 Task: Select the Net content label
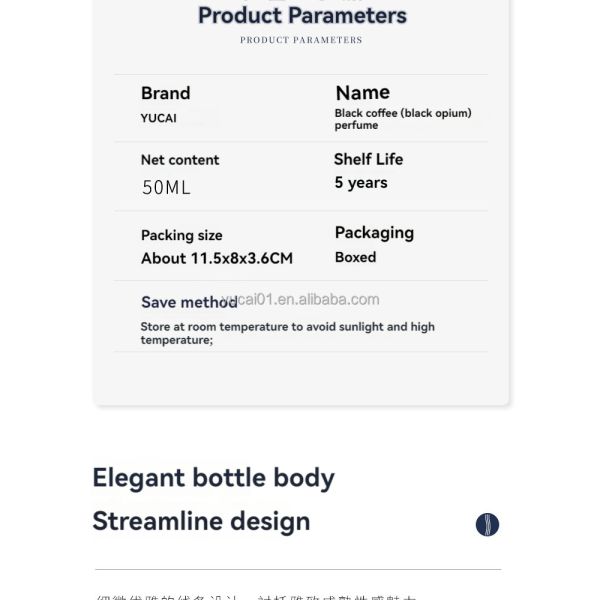pos(180,160)
